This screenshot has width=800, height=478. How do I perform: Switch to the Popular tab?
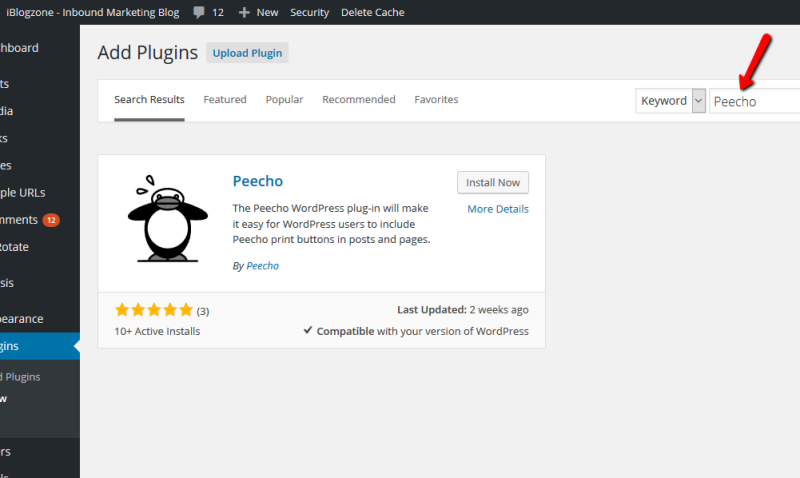tap(284, 99)
